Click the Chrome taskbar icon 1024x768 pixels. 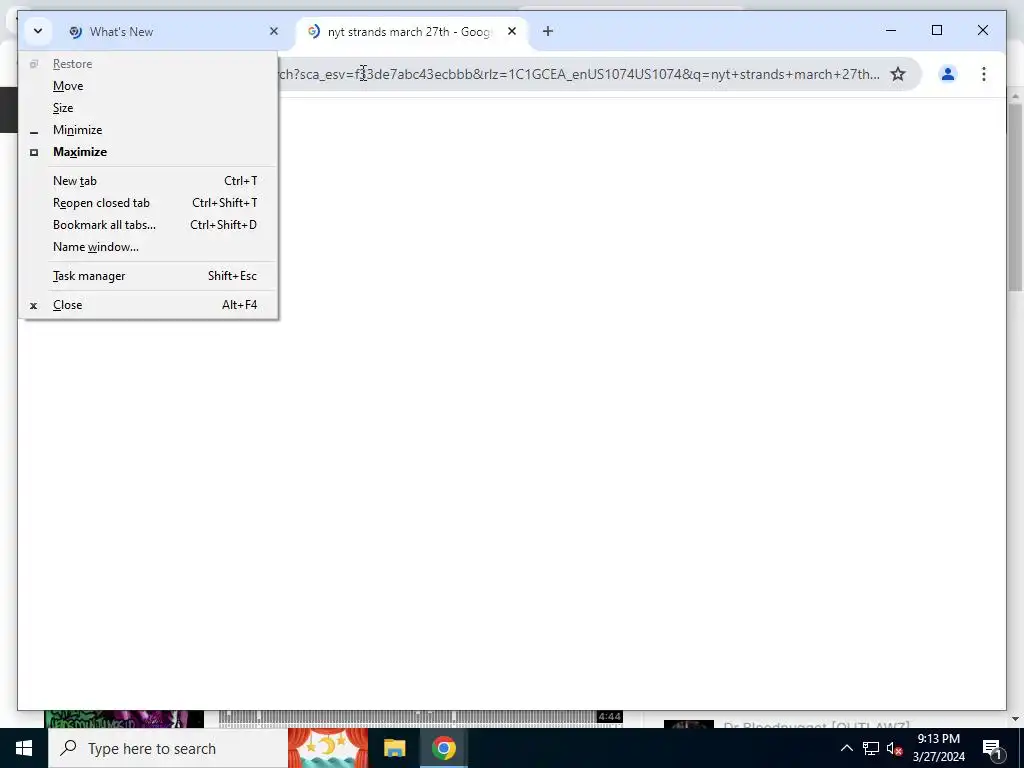(x=443, y=748)
